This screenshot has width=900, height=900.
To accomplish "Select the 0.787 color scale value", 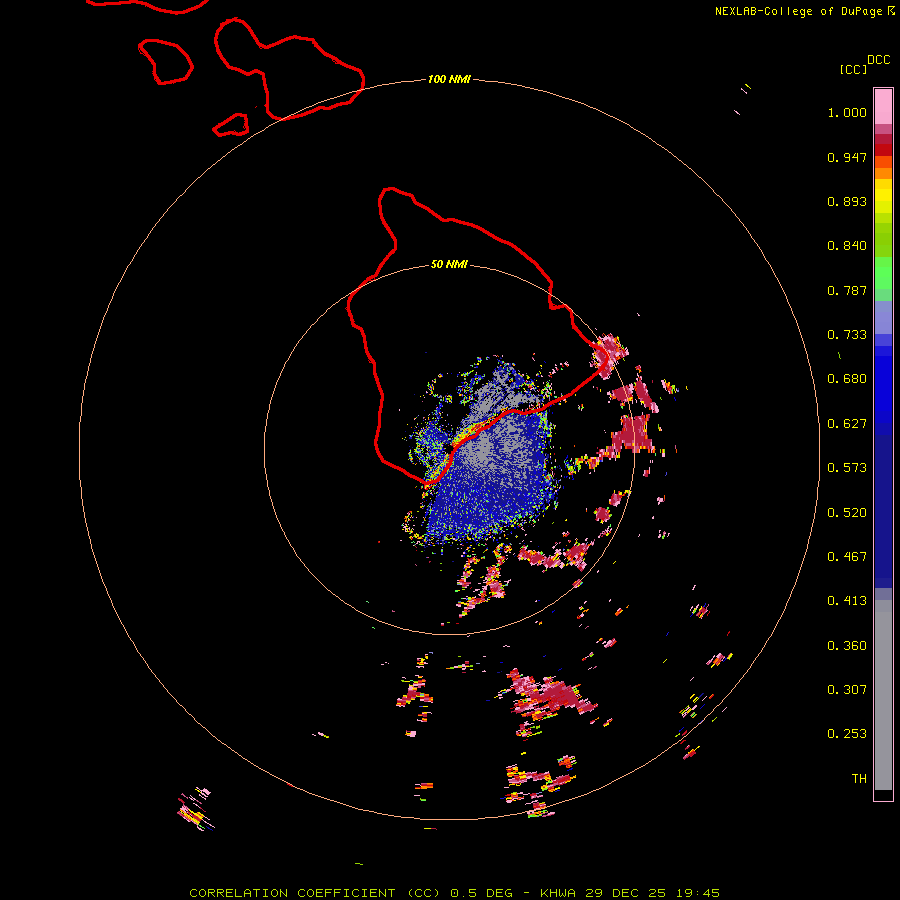I will 847,290.
